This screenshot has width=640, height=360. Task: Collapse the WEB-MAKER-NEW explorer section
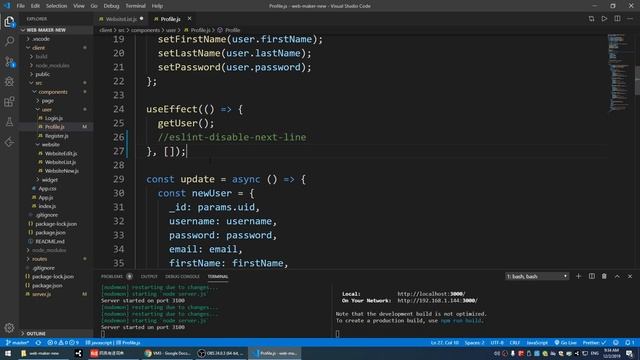point(56,30)
